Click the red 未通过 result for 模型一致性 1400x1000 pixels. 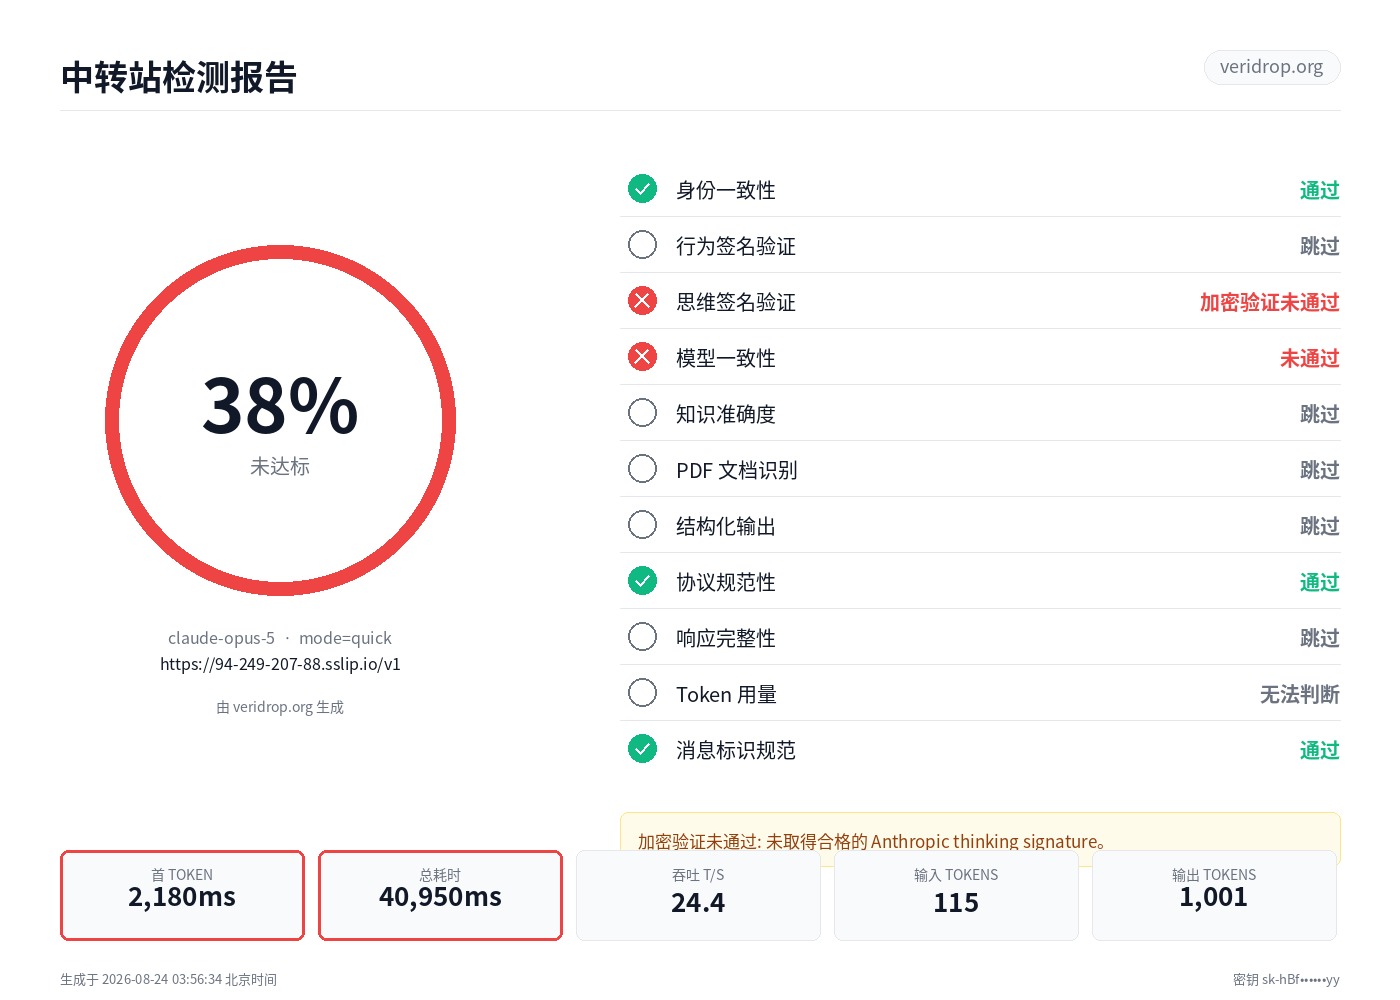coord(1309,358)
